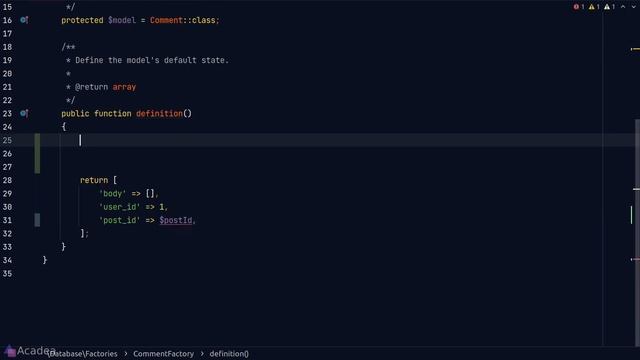Jump to next highlighted error arrow
Screen dimensions: 640x360
633,7
